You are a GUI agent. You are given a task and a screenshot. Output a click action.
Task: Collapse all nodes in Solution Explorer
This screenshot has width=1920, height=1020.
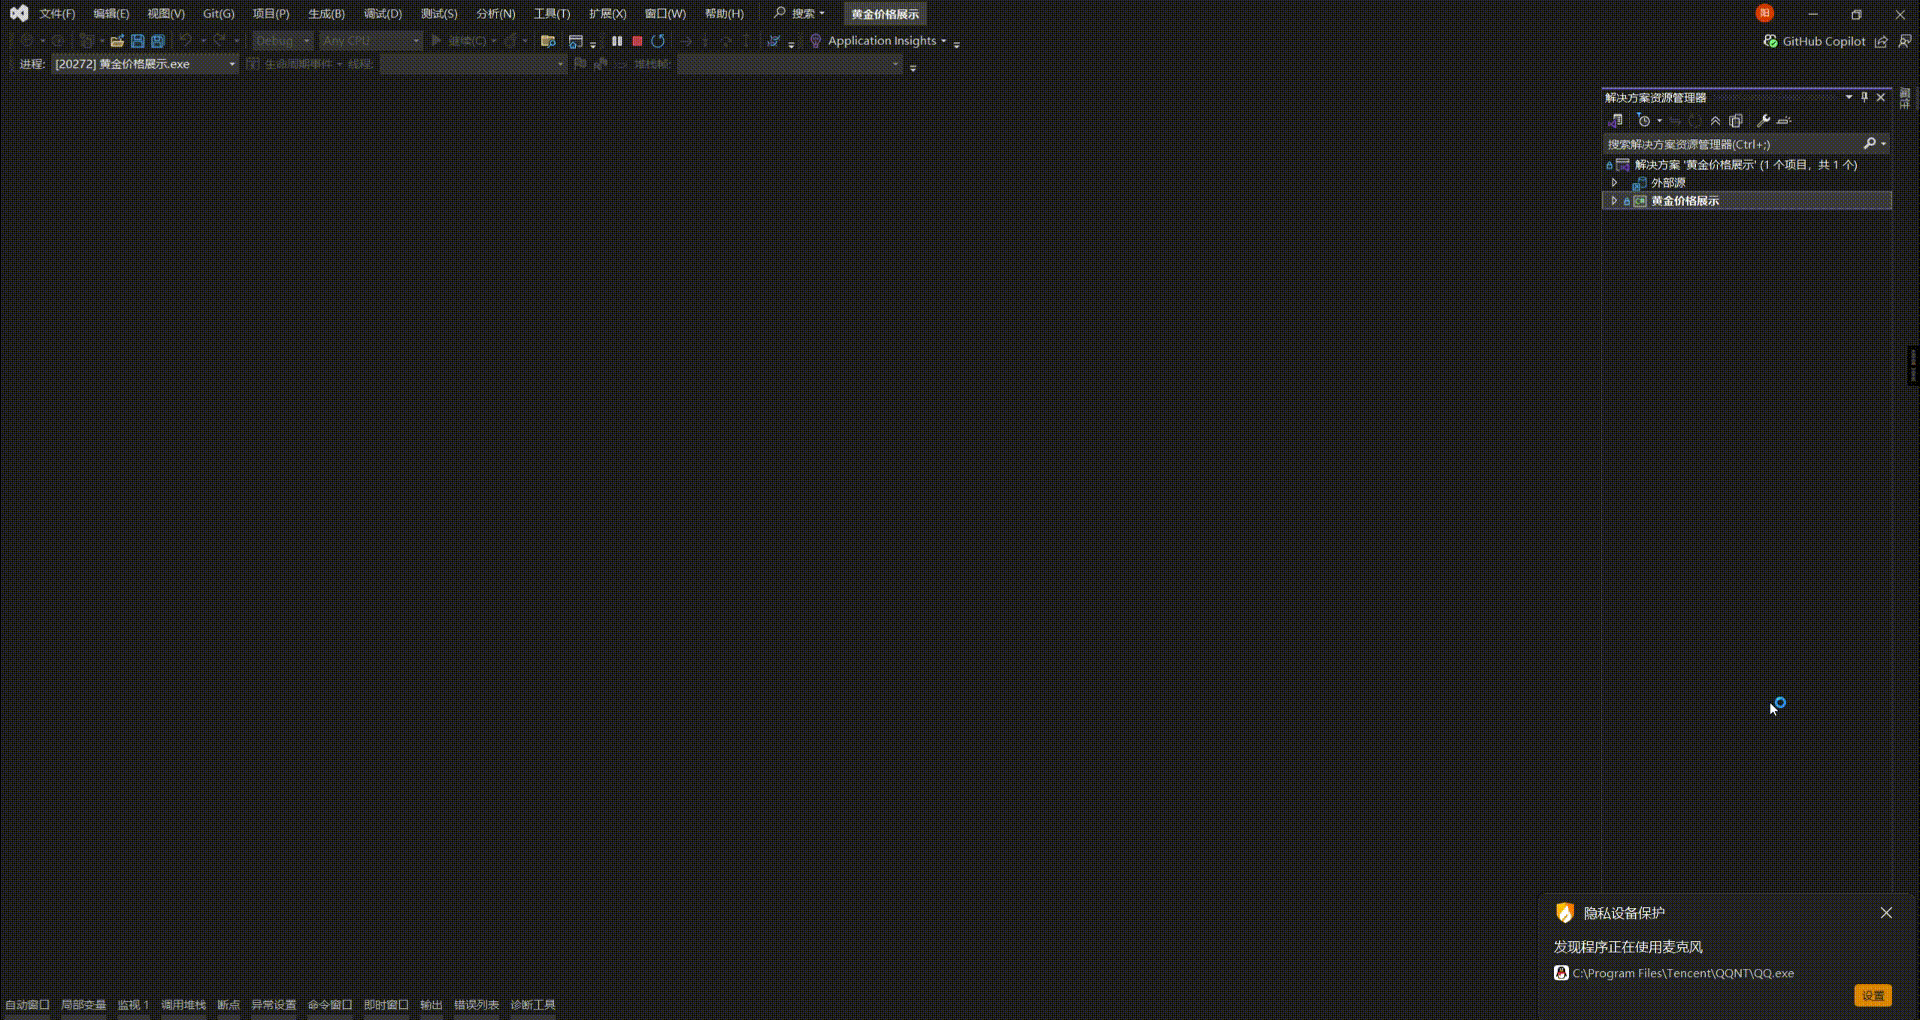tap(1716, 120)
